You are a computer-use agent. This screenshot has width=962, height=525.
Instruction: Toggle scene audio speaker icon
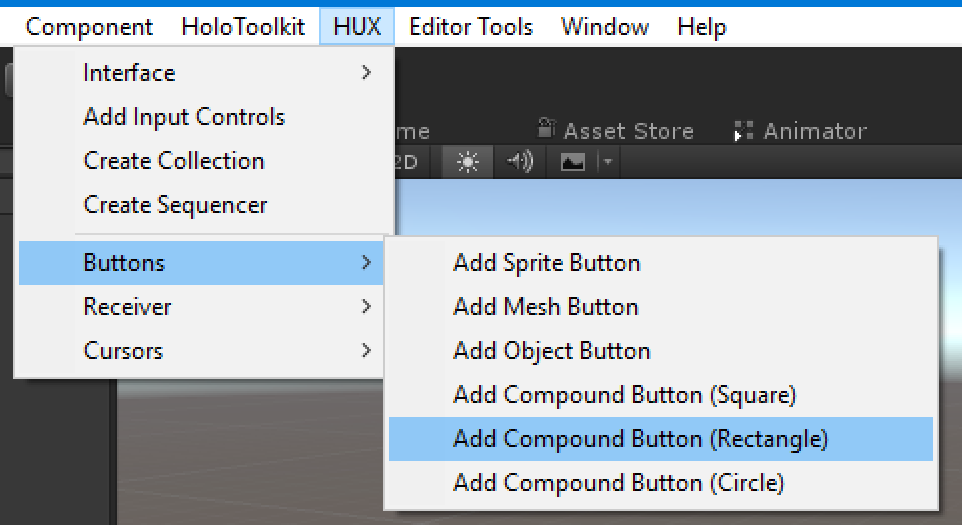(520, 162)
